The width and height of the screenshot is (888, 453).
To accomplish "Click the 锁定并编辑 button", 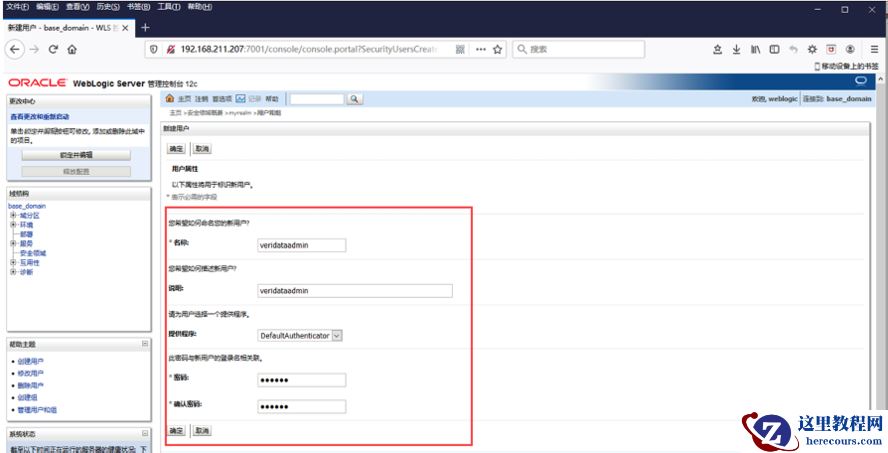I will [x=76, y=155].
